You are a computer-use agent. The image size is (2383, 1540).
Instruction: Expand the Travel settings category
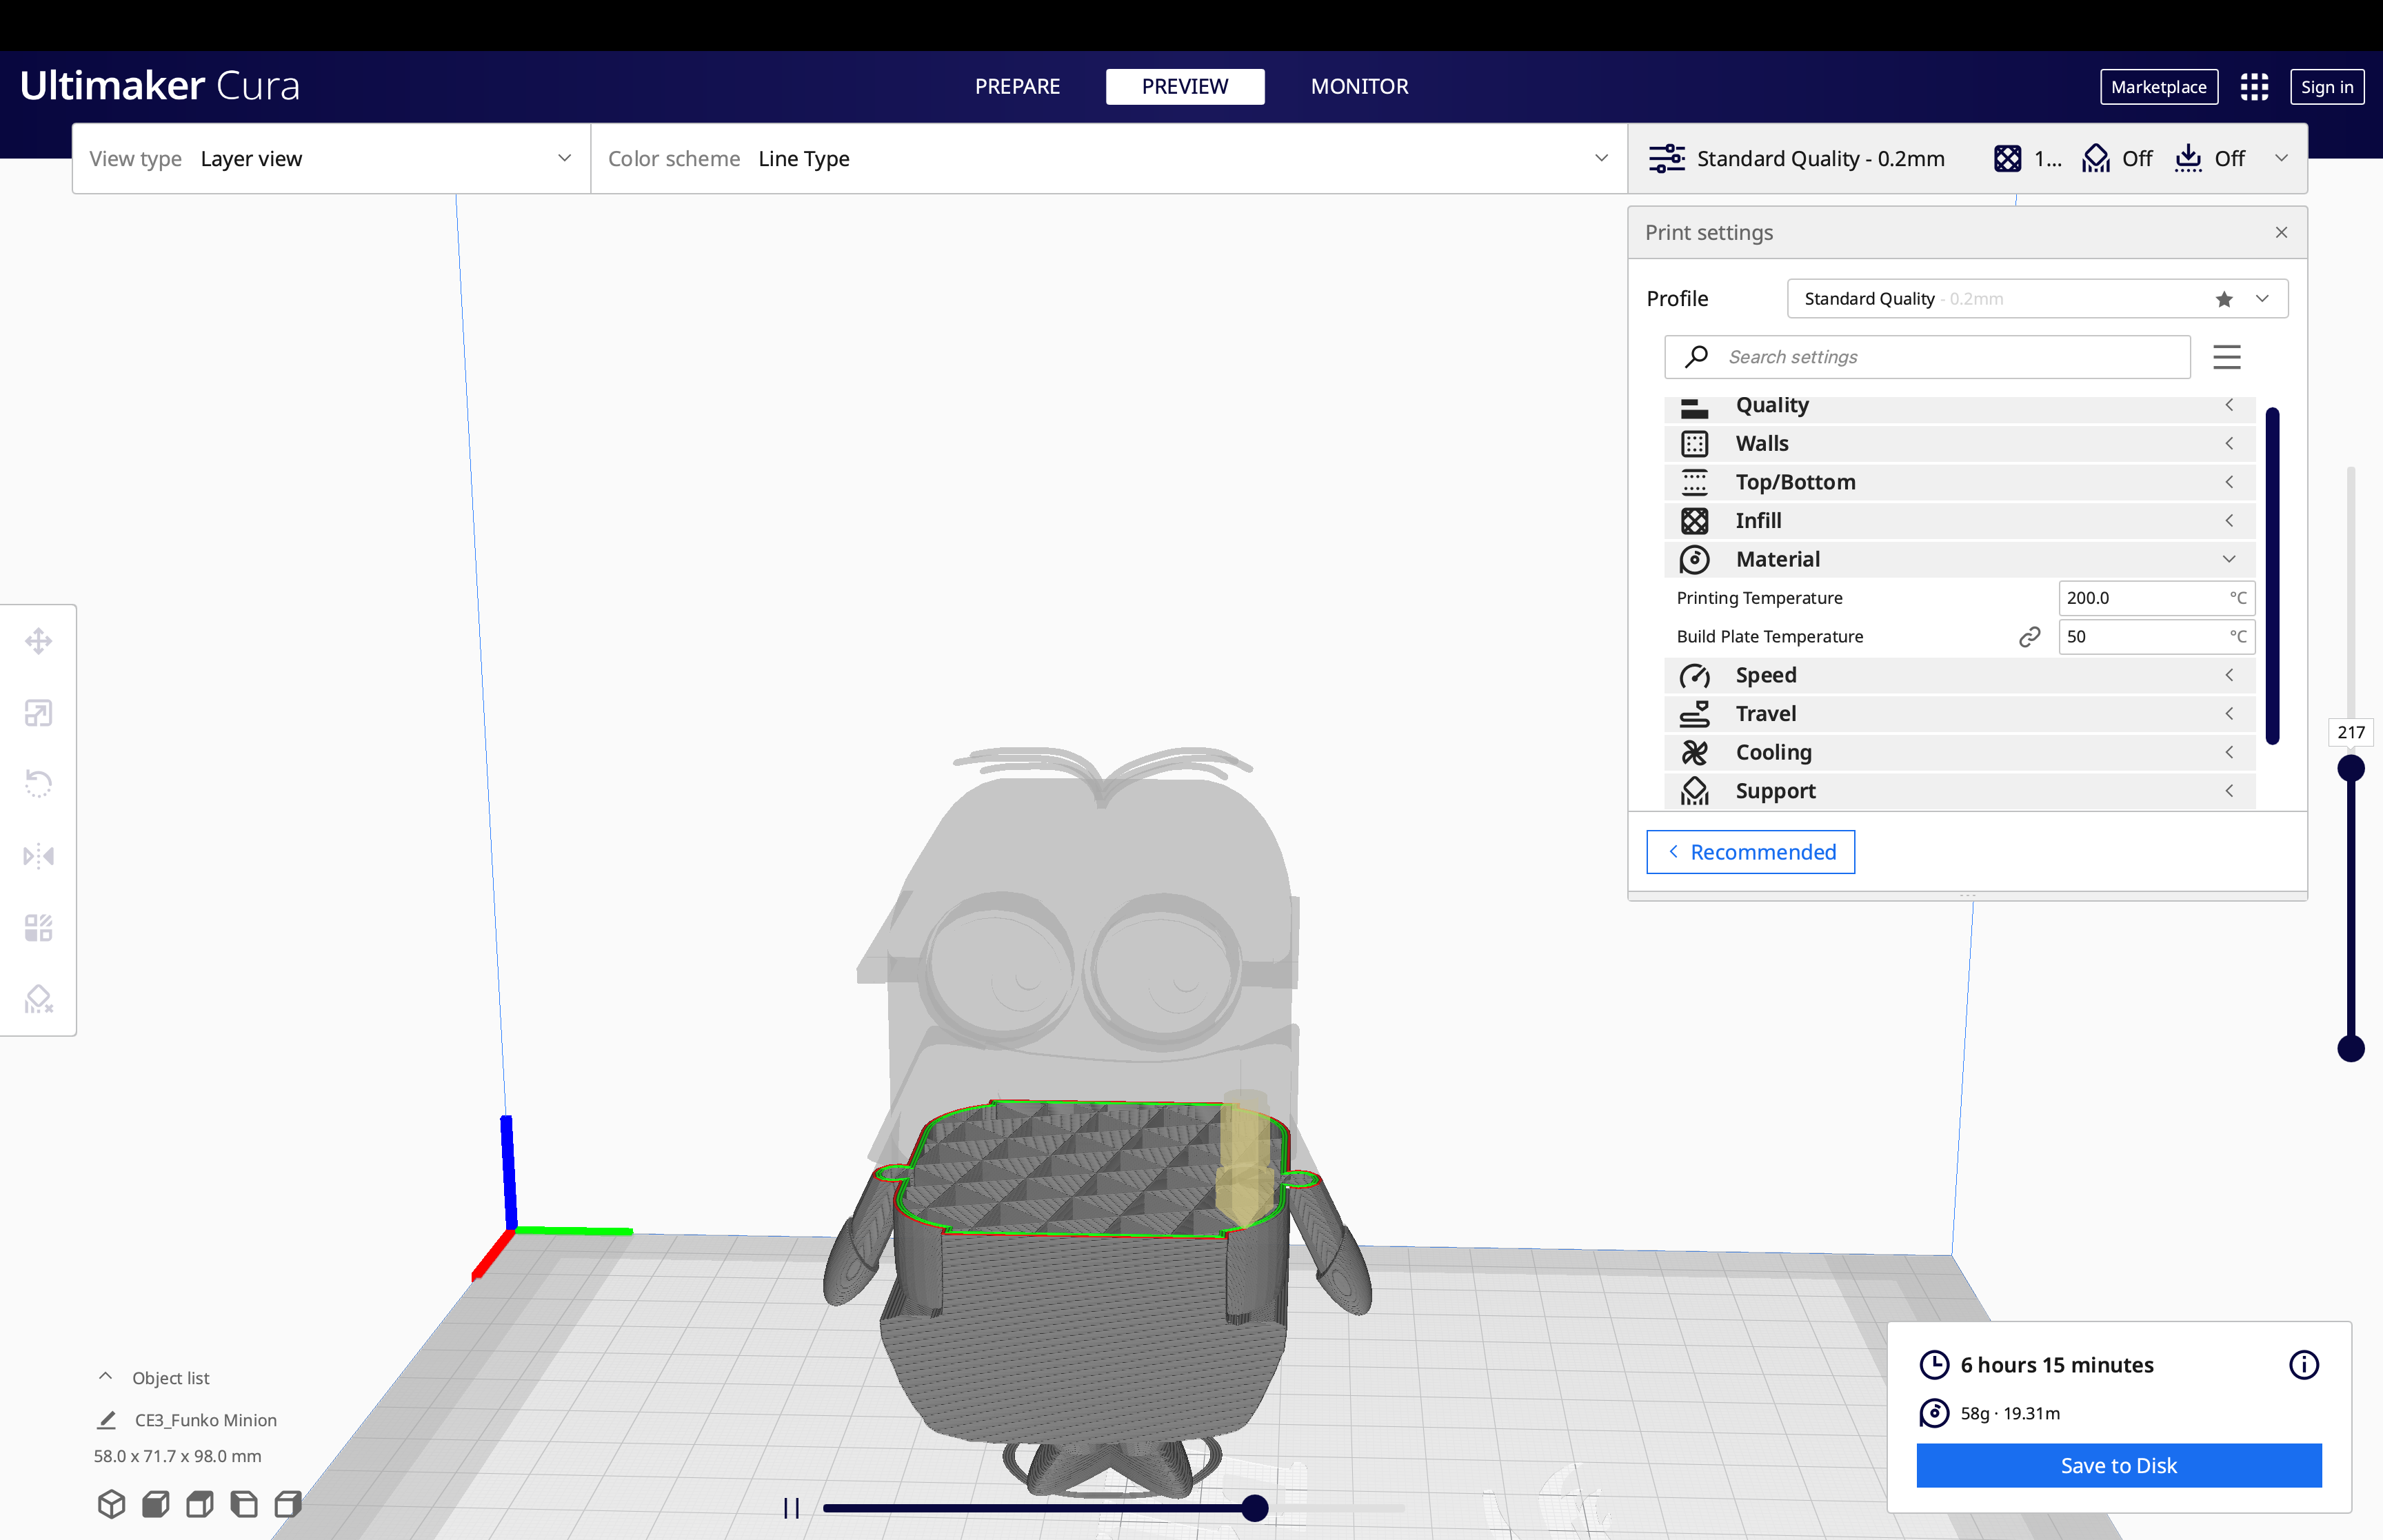(x=1959, y=713)
